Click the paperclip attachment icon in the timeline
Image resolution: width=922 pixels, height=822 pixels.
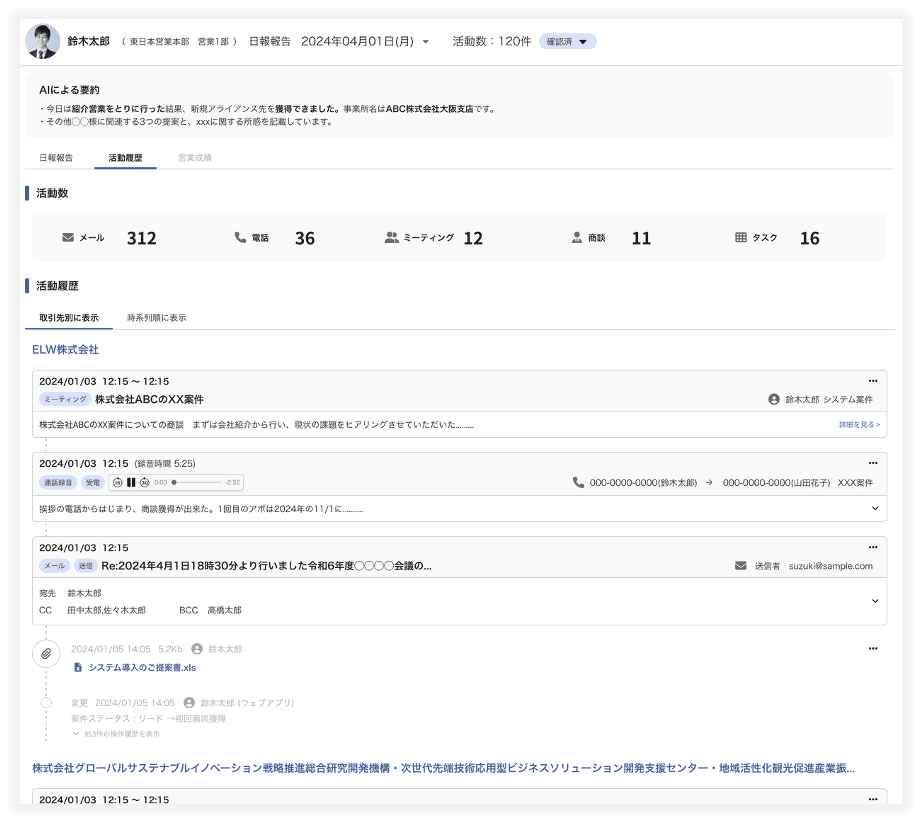click(45, 653)
